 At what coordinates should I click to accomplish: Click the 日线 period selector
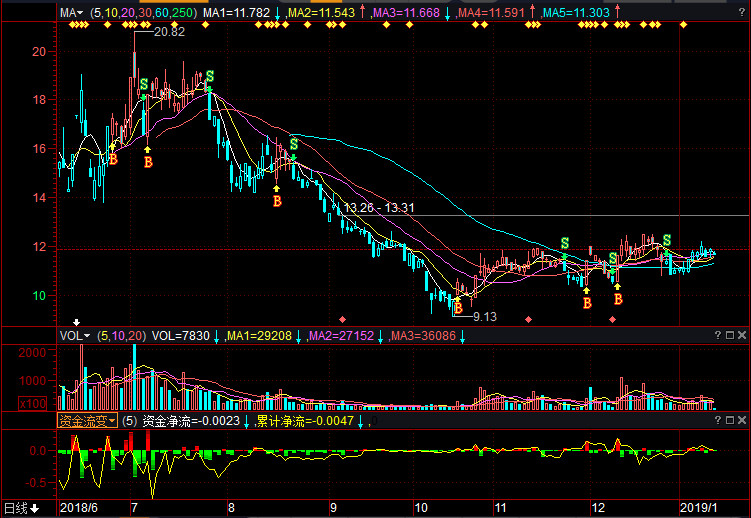[21, 508]
